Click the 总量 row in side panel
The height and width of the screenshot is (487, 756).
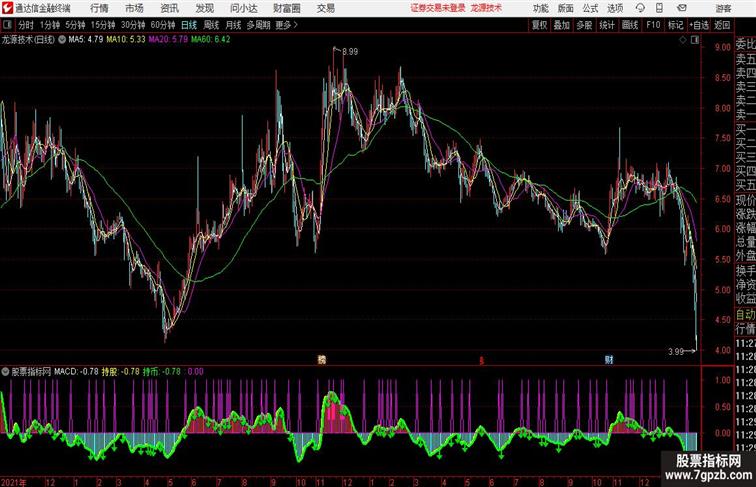pos(745,242)
